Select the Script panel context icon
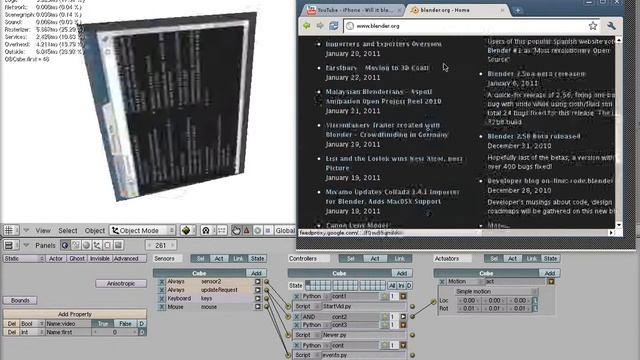This screenshot has height=360, width=640. click(76, 245)
